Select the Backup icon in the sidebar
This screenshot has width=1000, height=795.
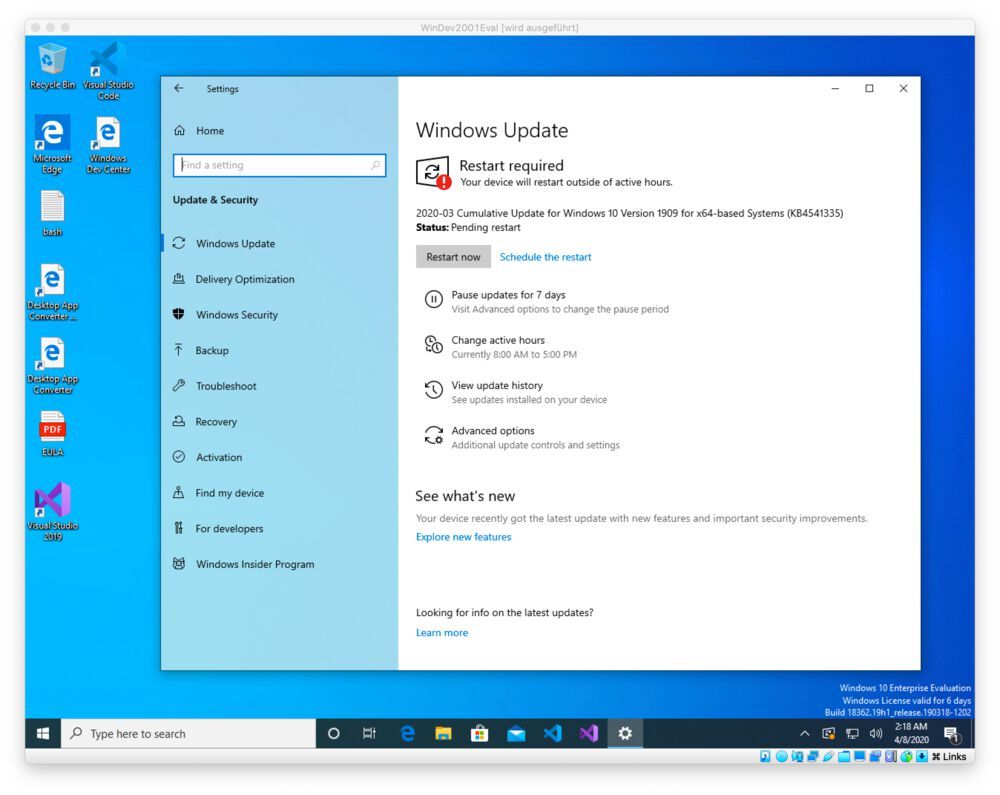(178, 350)
